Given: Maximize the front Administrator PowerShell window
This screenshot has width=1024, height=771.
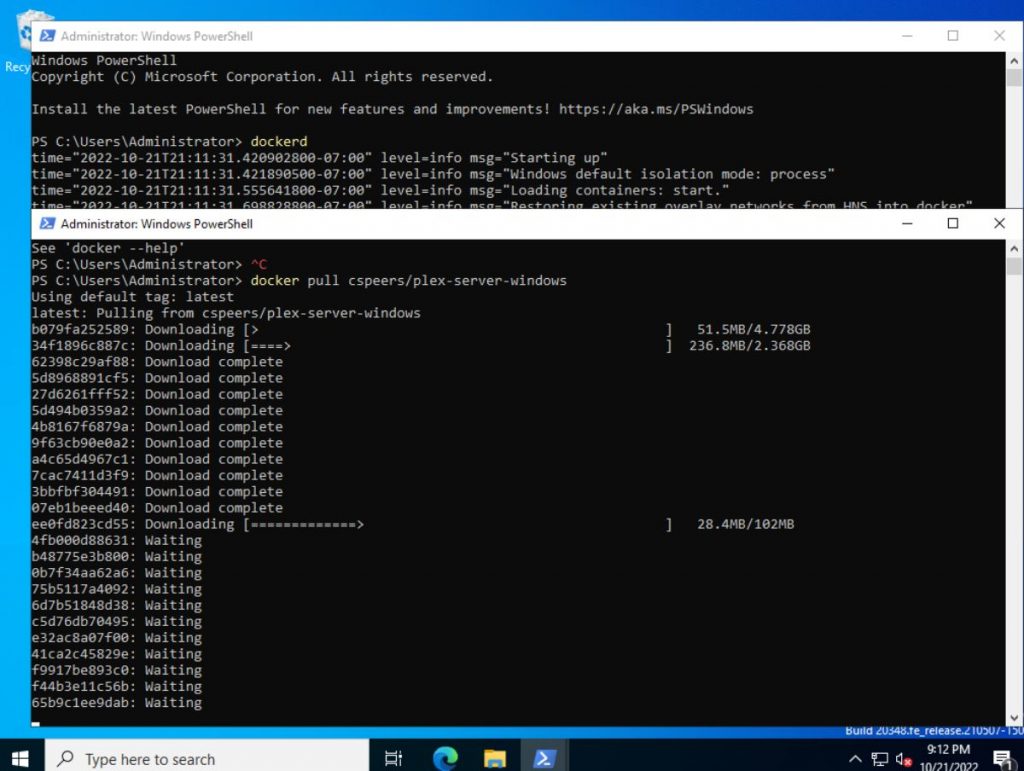Looking at the screenshot, I should click(952, 223).
